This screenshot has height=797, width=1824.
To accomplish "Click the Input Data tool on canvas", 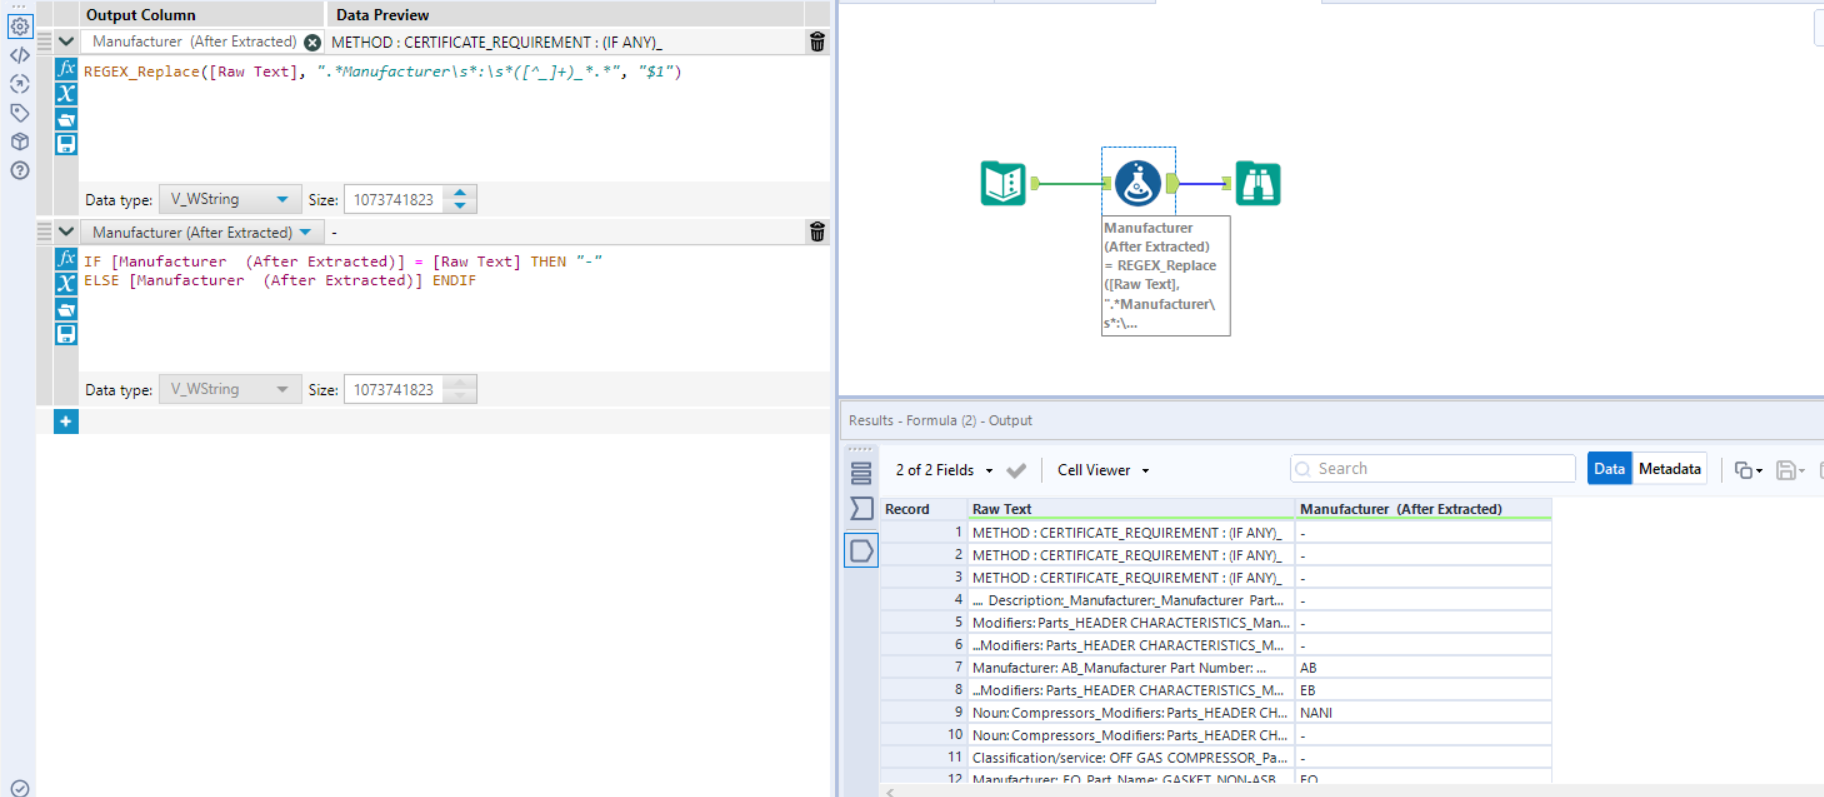I will point(1003,183).
